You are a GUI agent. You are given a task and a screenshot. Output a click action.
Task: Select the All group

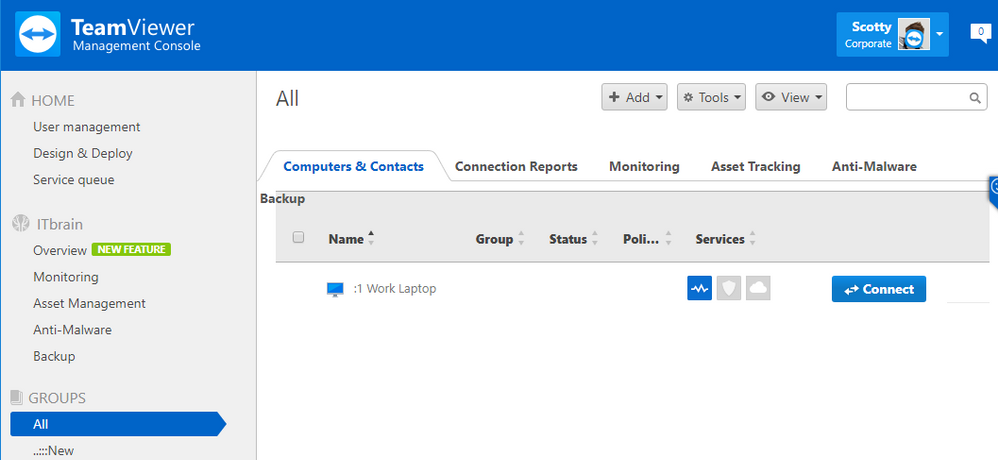click(x=118, y=424)
